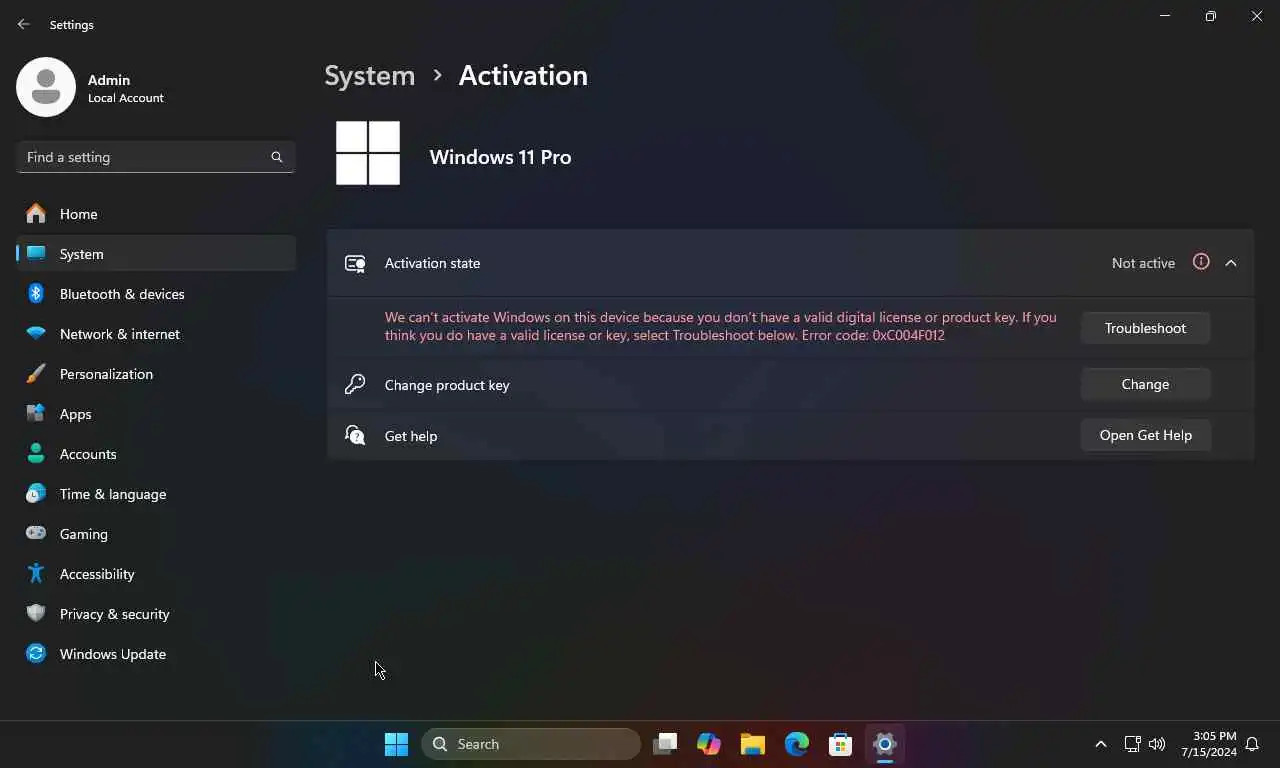
Task: Select System in the sidebar
Action: click(156, 254)
